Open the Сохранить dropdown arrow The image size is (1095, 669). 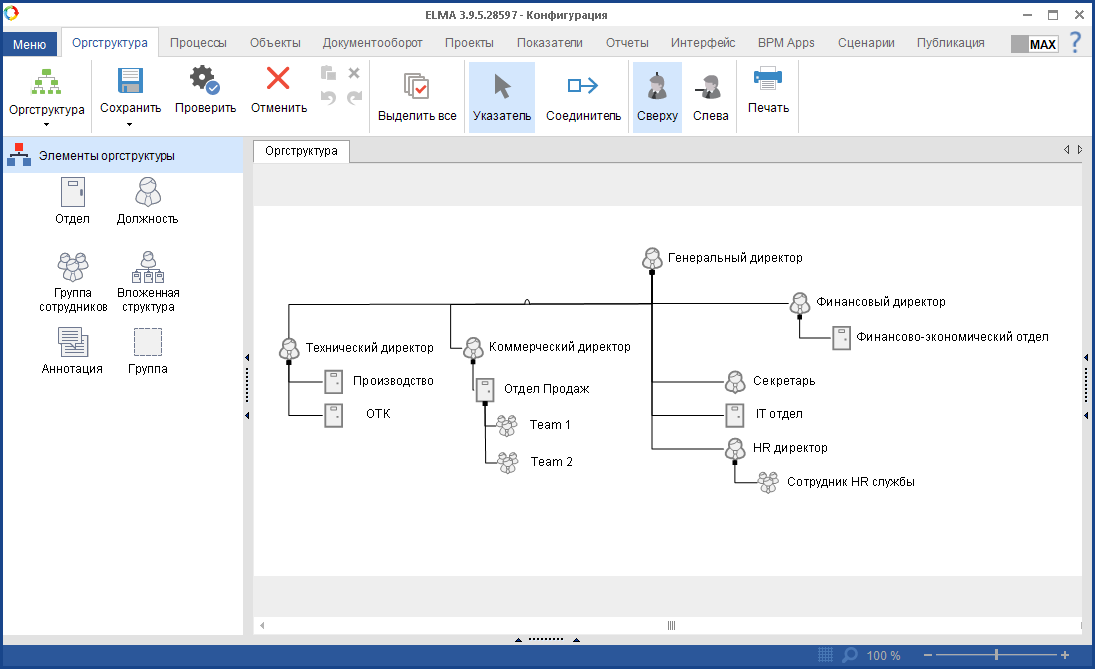coord(130,125)
